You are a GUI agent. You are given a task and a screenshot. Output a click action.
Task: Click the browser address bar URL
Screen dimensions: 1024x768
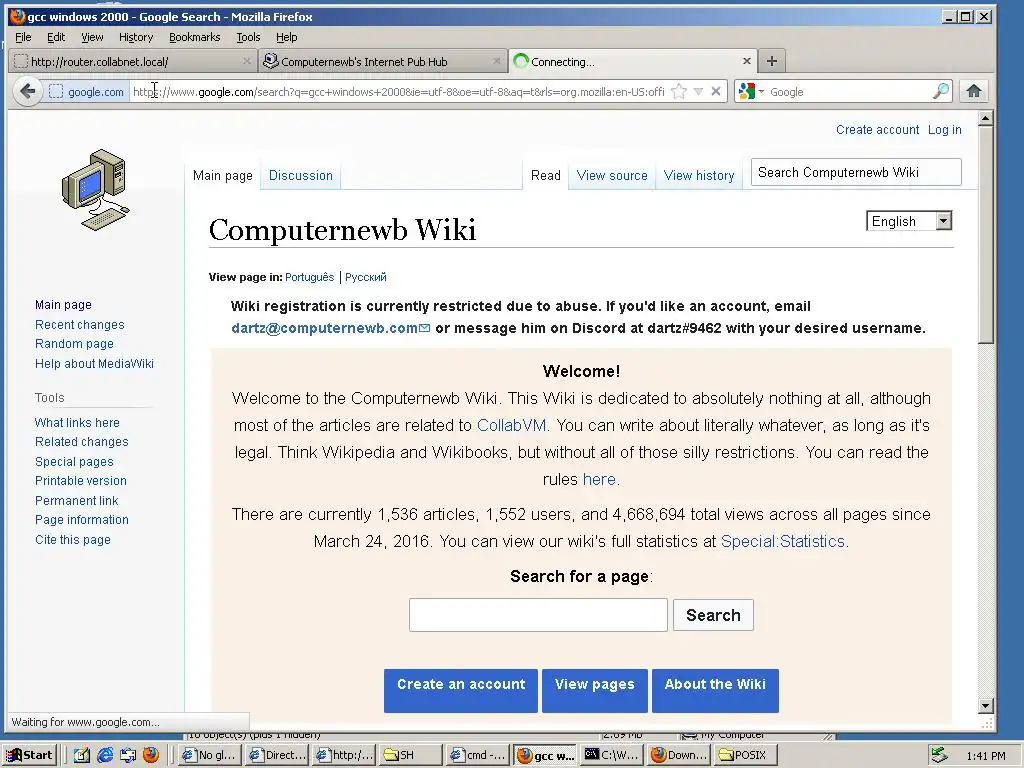click(x=398, y=92)
